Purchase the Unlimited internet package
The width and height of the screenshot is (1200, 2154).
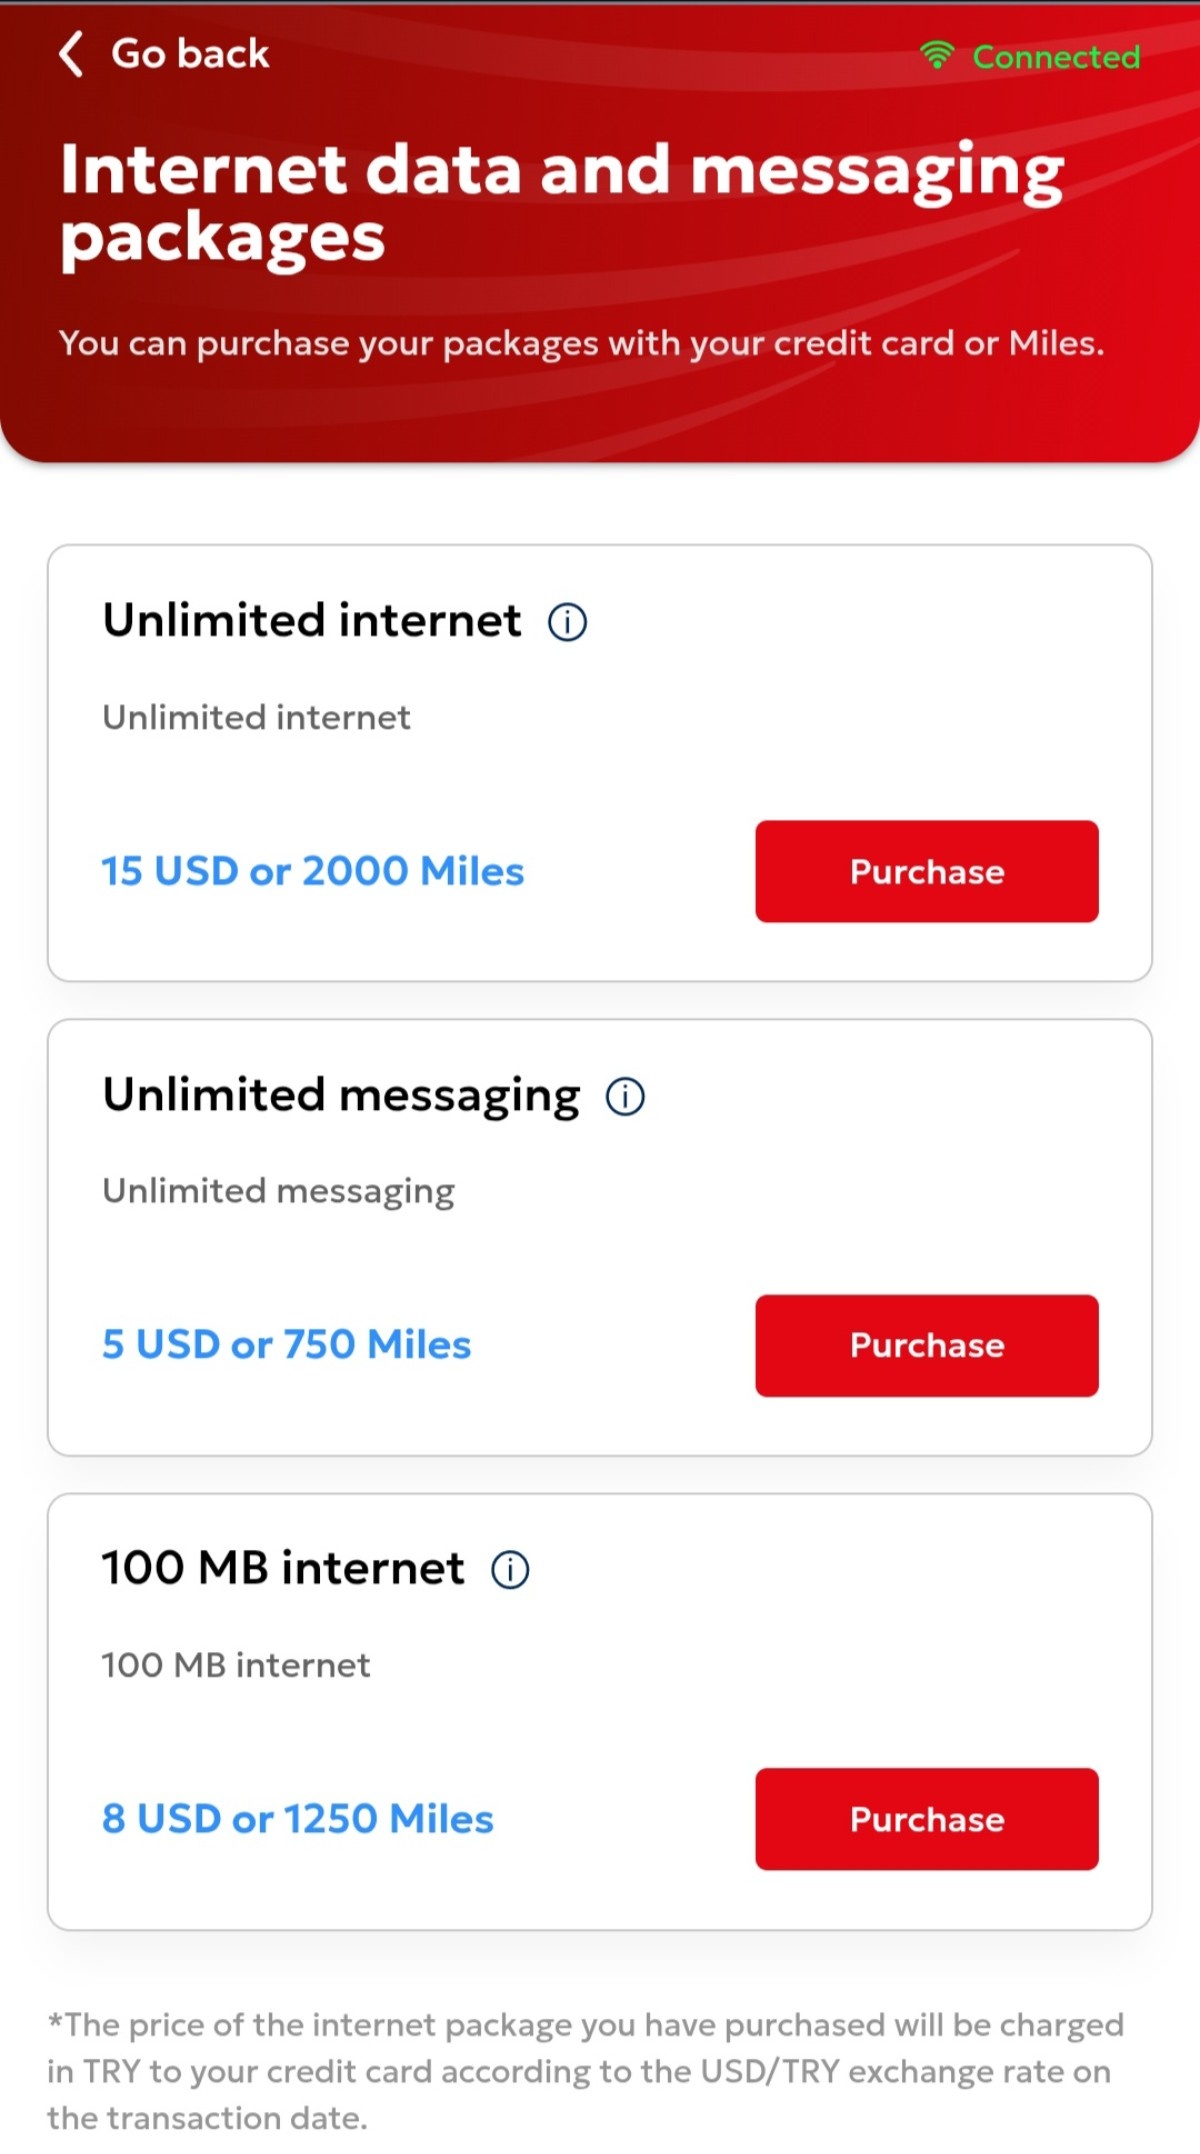click(926, 871)
